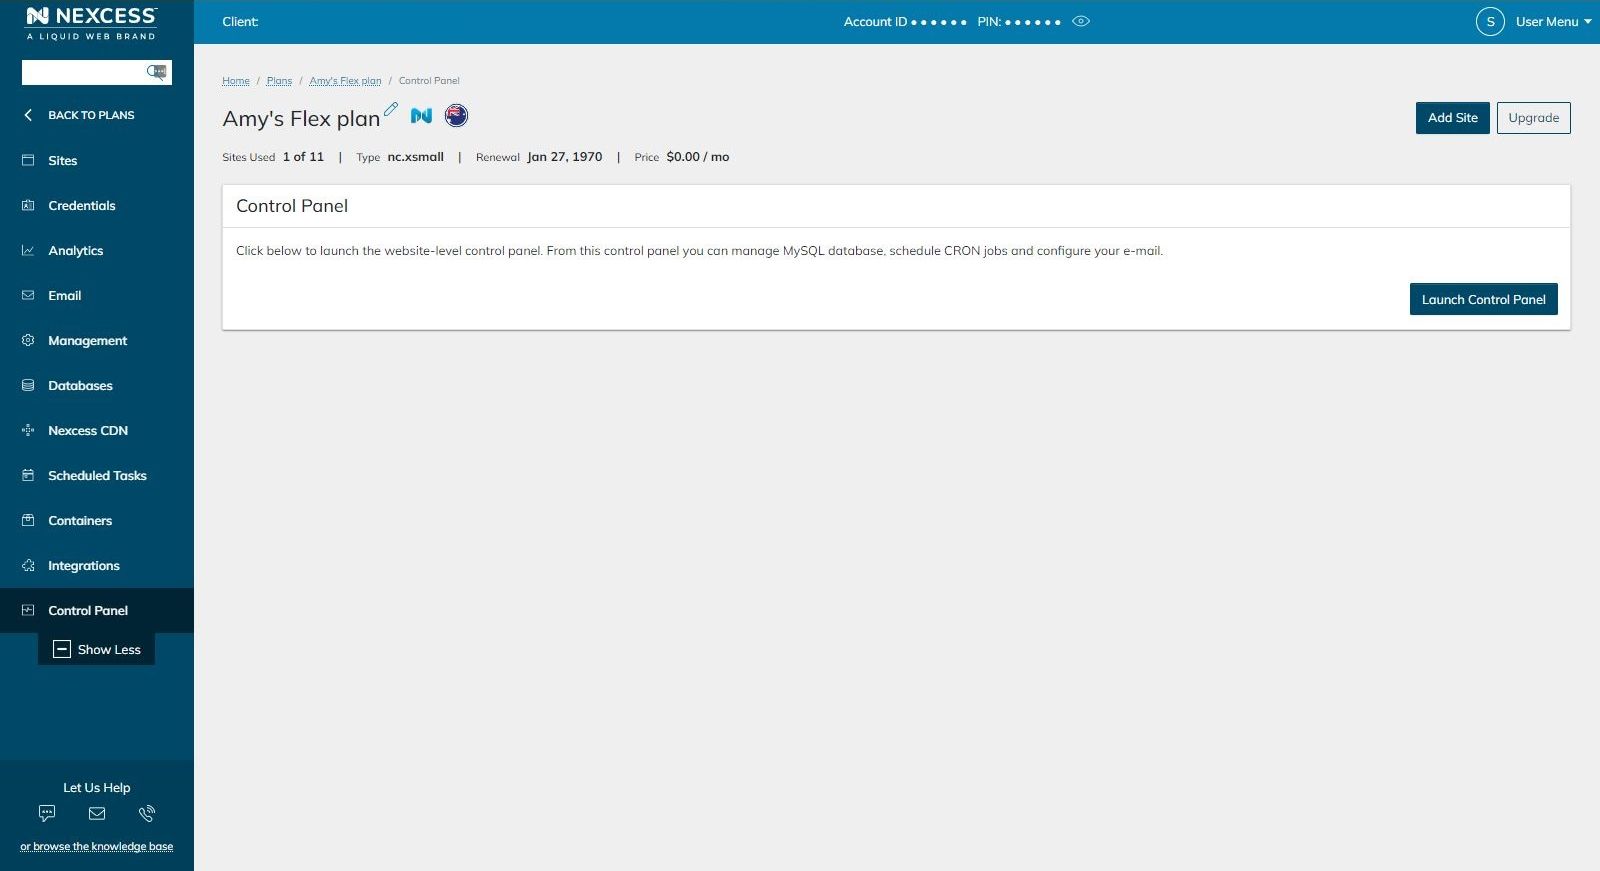Screen dimensions: 1600x871
Task: Click the Analytics chart icon
Action: coord(28,250)
